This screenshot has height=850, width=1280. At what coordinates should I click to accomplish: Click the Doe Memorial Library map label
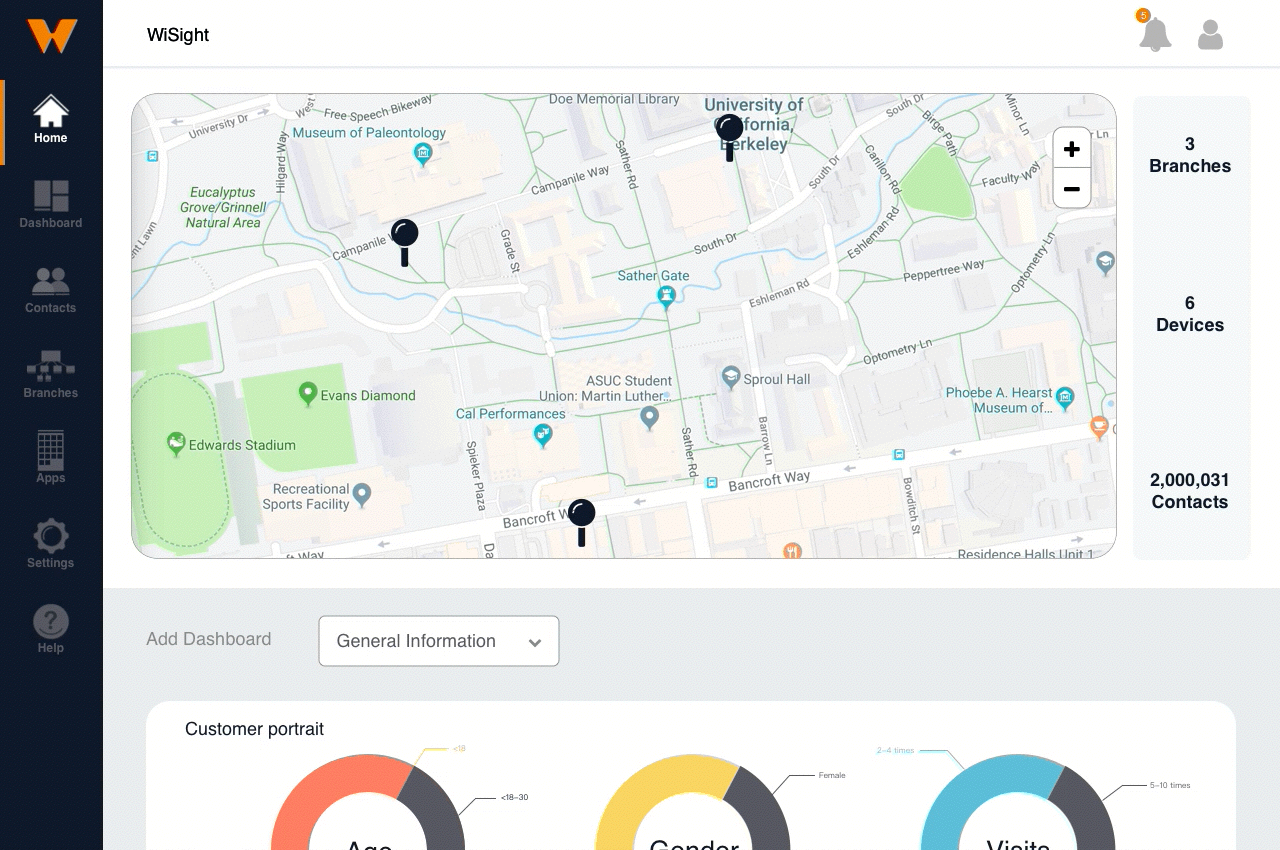614,99
